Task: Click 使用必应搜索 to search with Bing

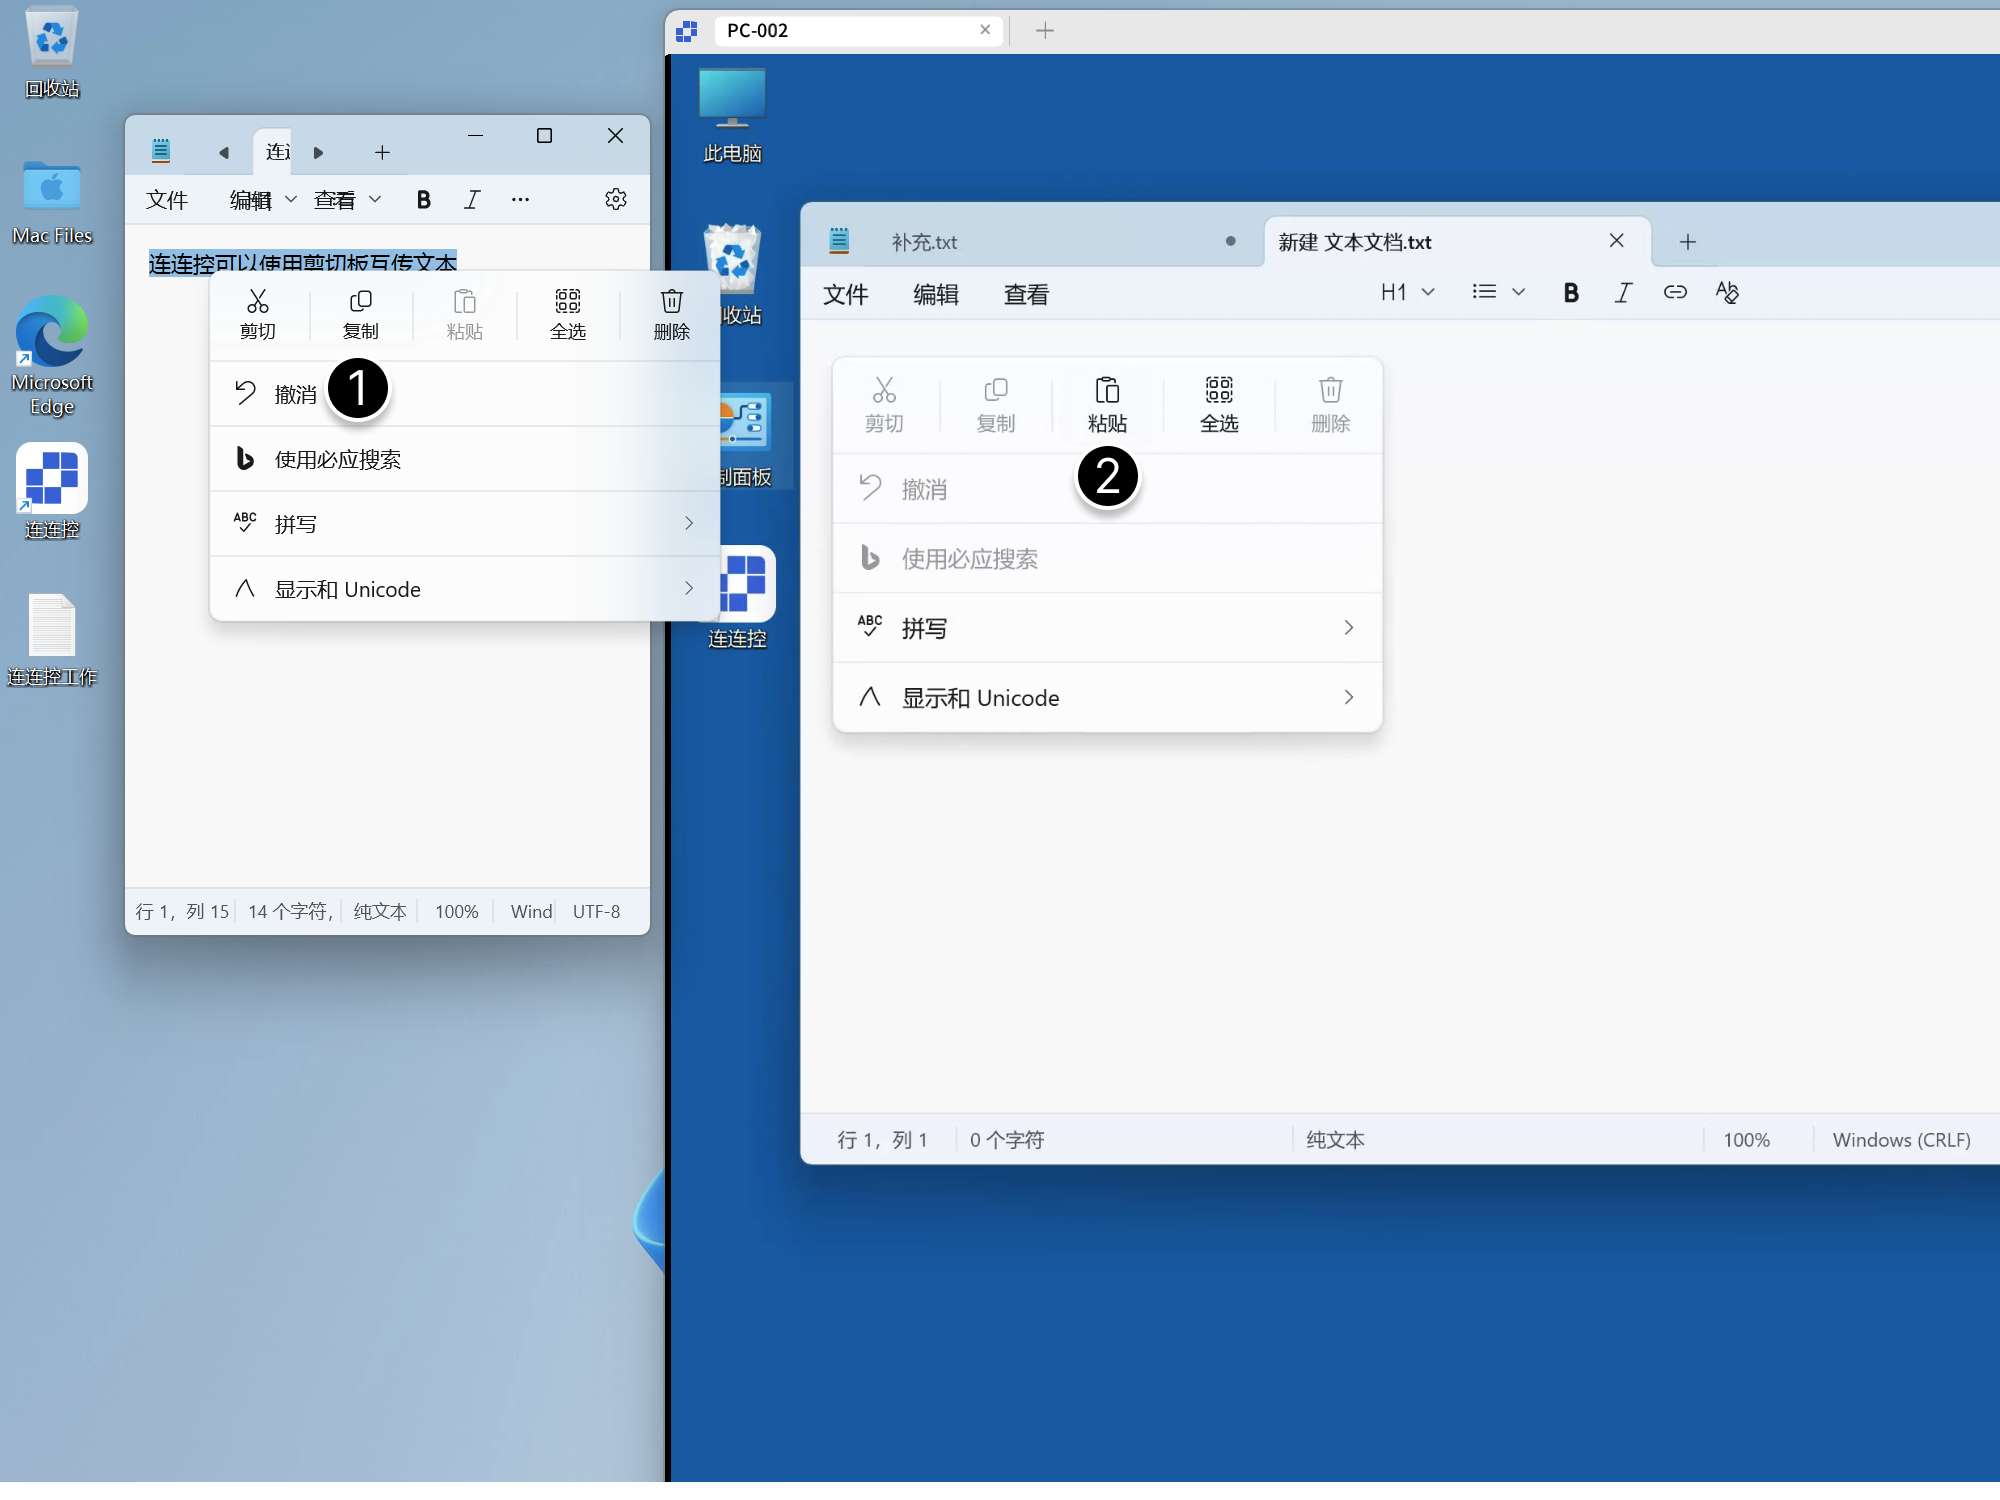Action: pos(338,459)
